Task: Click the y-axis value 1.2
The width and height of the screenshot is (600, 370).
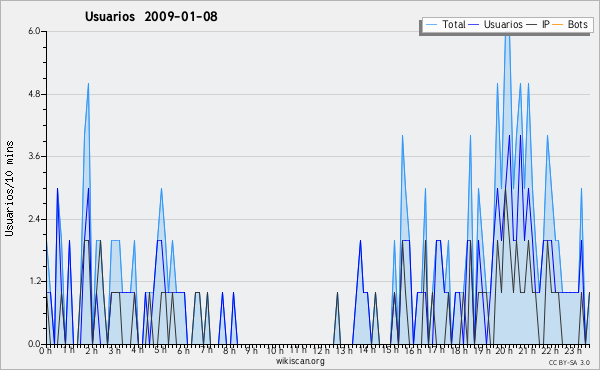Action: tap(34, 282)
